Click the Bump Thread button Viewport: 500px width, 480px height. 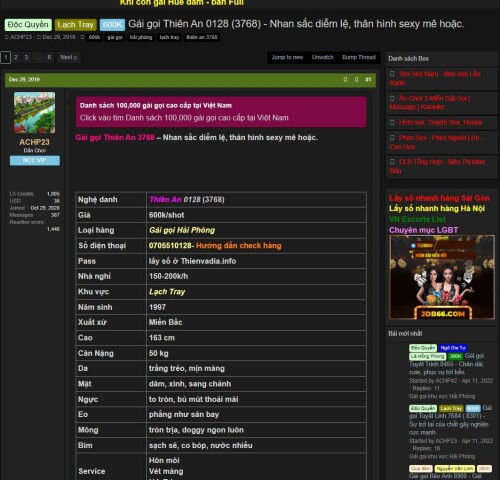359,57
